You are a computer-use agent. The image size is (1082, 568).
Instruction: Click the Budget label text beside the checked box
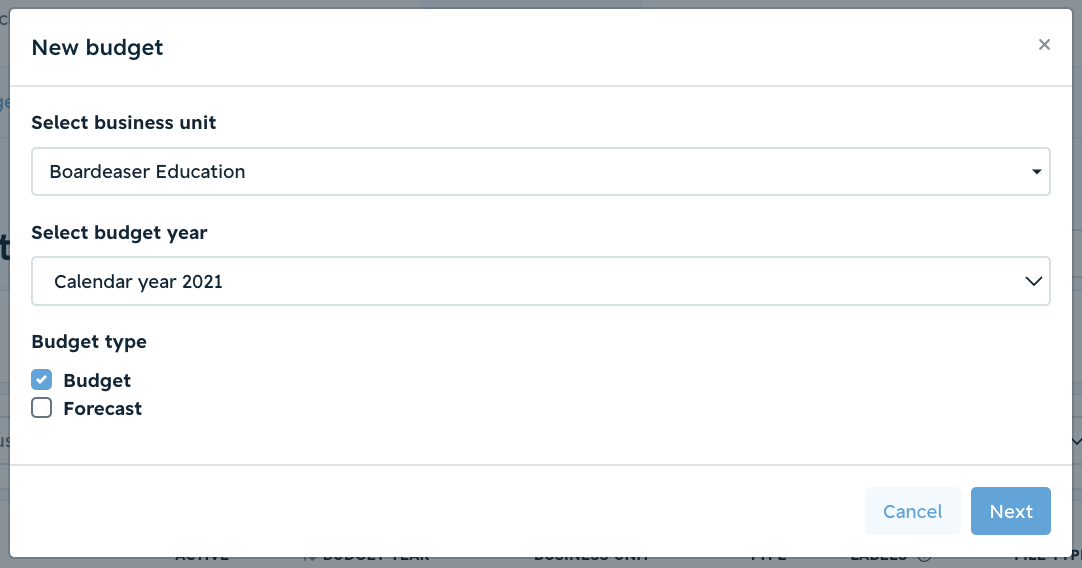(x=97, y=380)
